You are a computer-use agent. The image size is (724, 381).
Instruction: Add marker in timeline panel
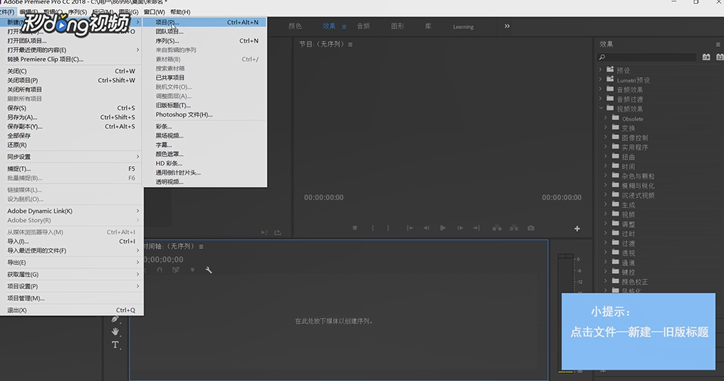pyautogui.click(x=193, y=270)
